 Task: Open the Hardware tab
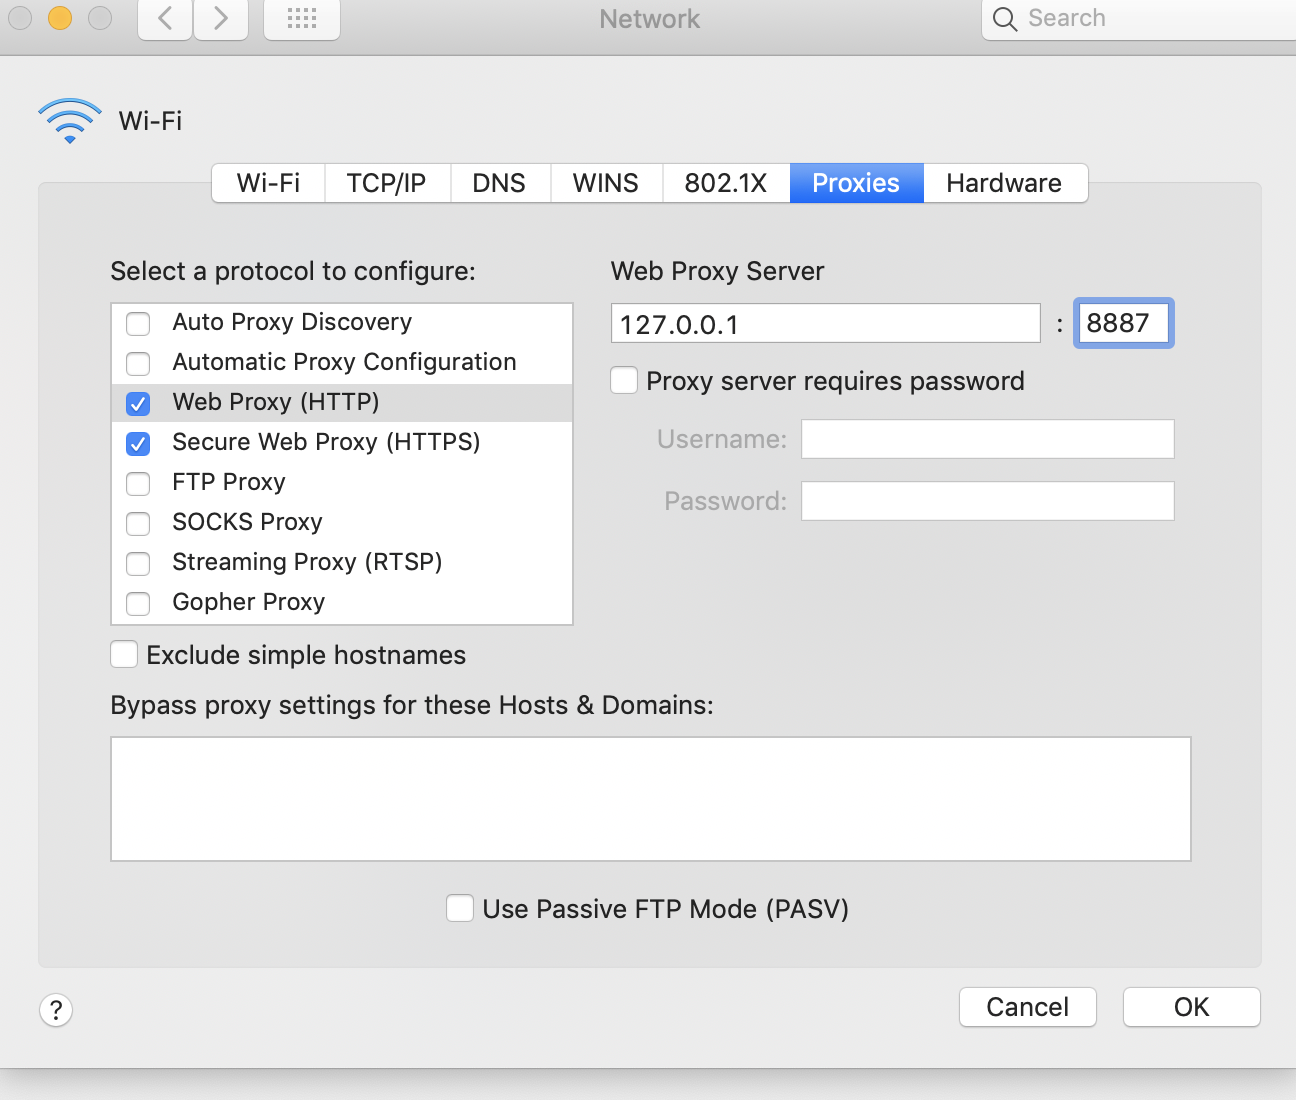tap(1004, 183)
